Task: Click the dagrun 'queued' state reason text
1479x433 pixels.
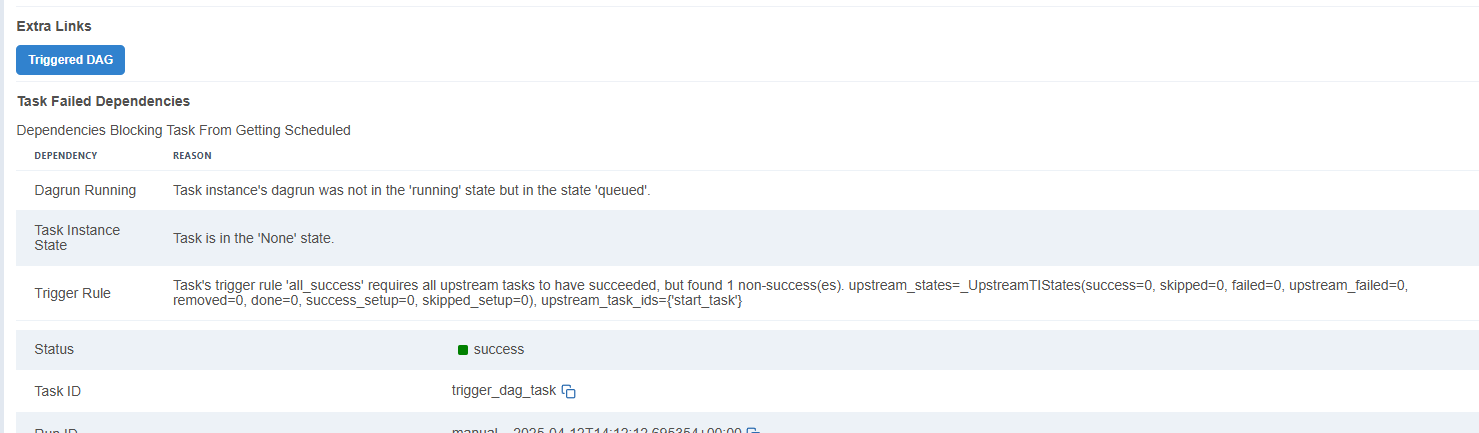Action: 412,190
